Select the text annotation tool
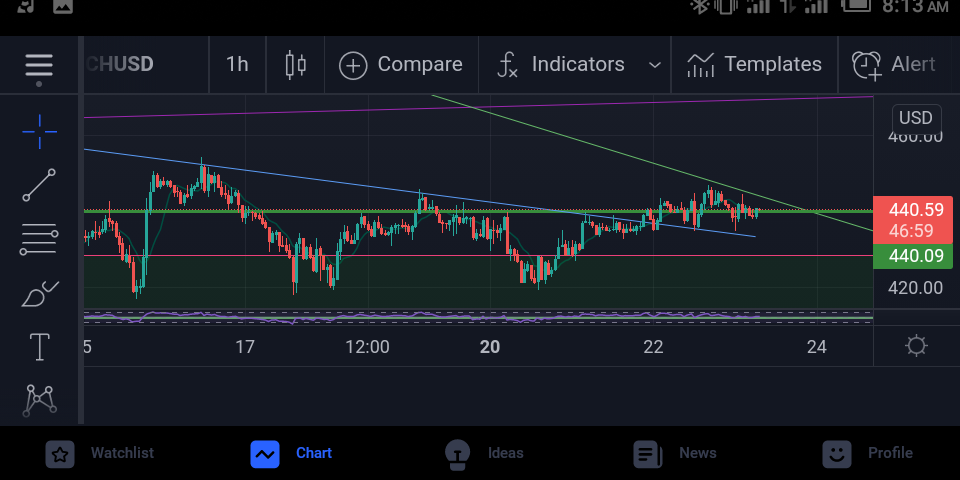The image size is (960, 480). (39, 347)
